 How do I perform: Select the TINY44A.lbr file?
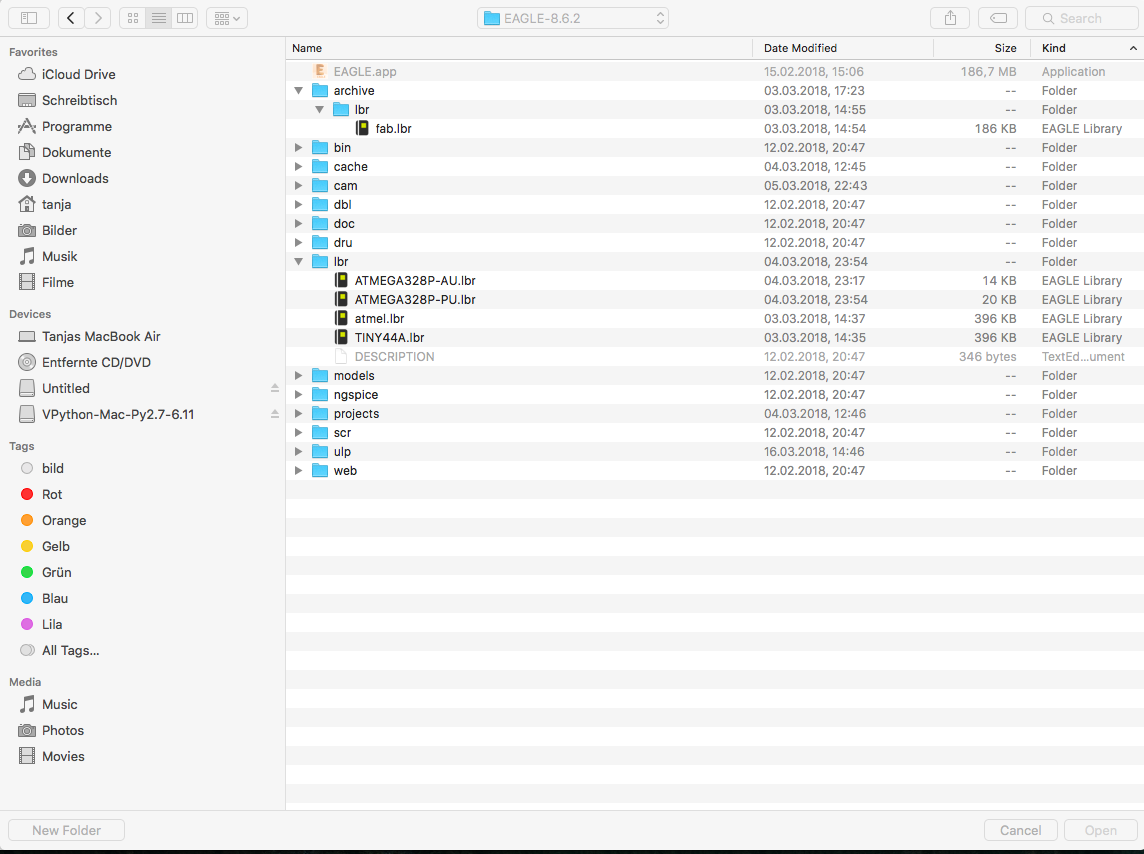[715, 338]
